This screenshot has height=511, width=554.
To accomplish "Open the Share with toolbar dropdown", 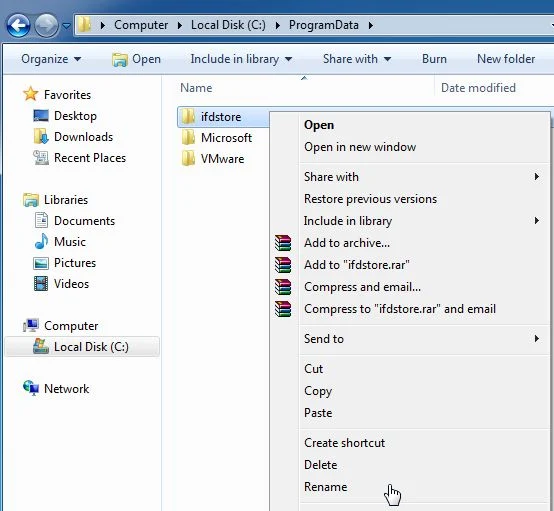I will 357,59.
